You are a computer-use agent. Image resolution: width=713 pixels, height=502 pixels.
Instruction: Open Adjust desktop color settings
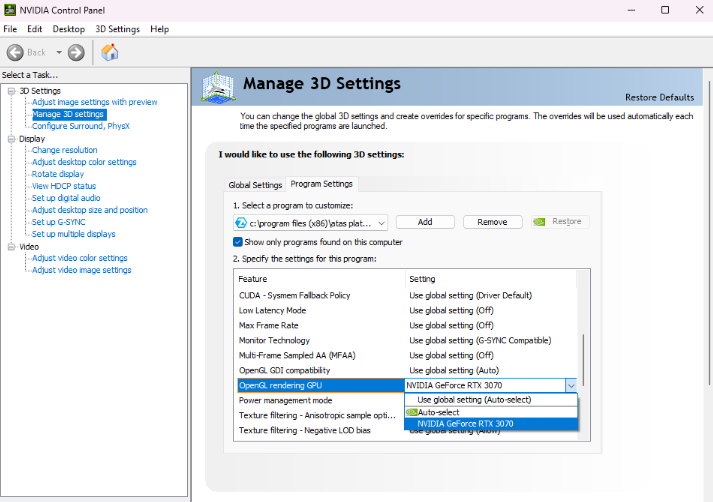84,162
